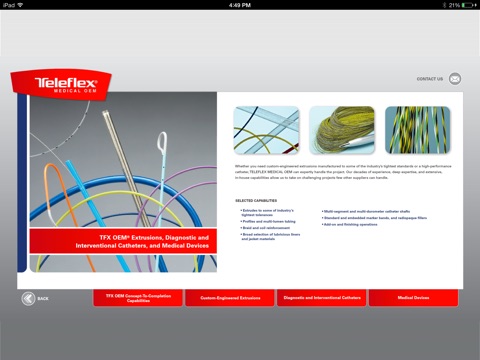Image resolution: width=480 pixels, height=360 pixels.
Task: Tap the Selected Capabilities heading
Action: point(256,201)
